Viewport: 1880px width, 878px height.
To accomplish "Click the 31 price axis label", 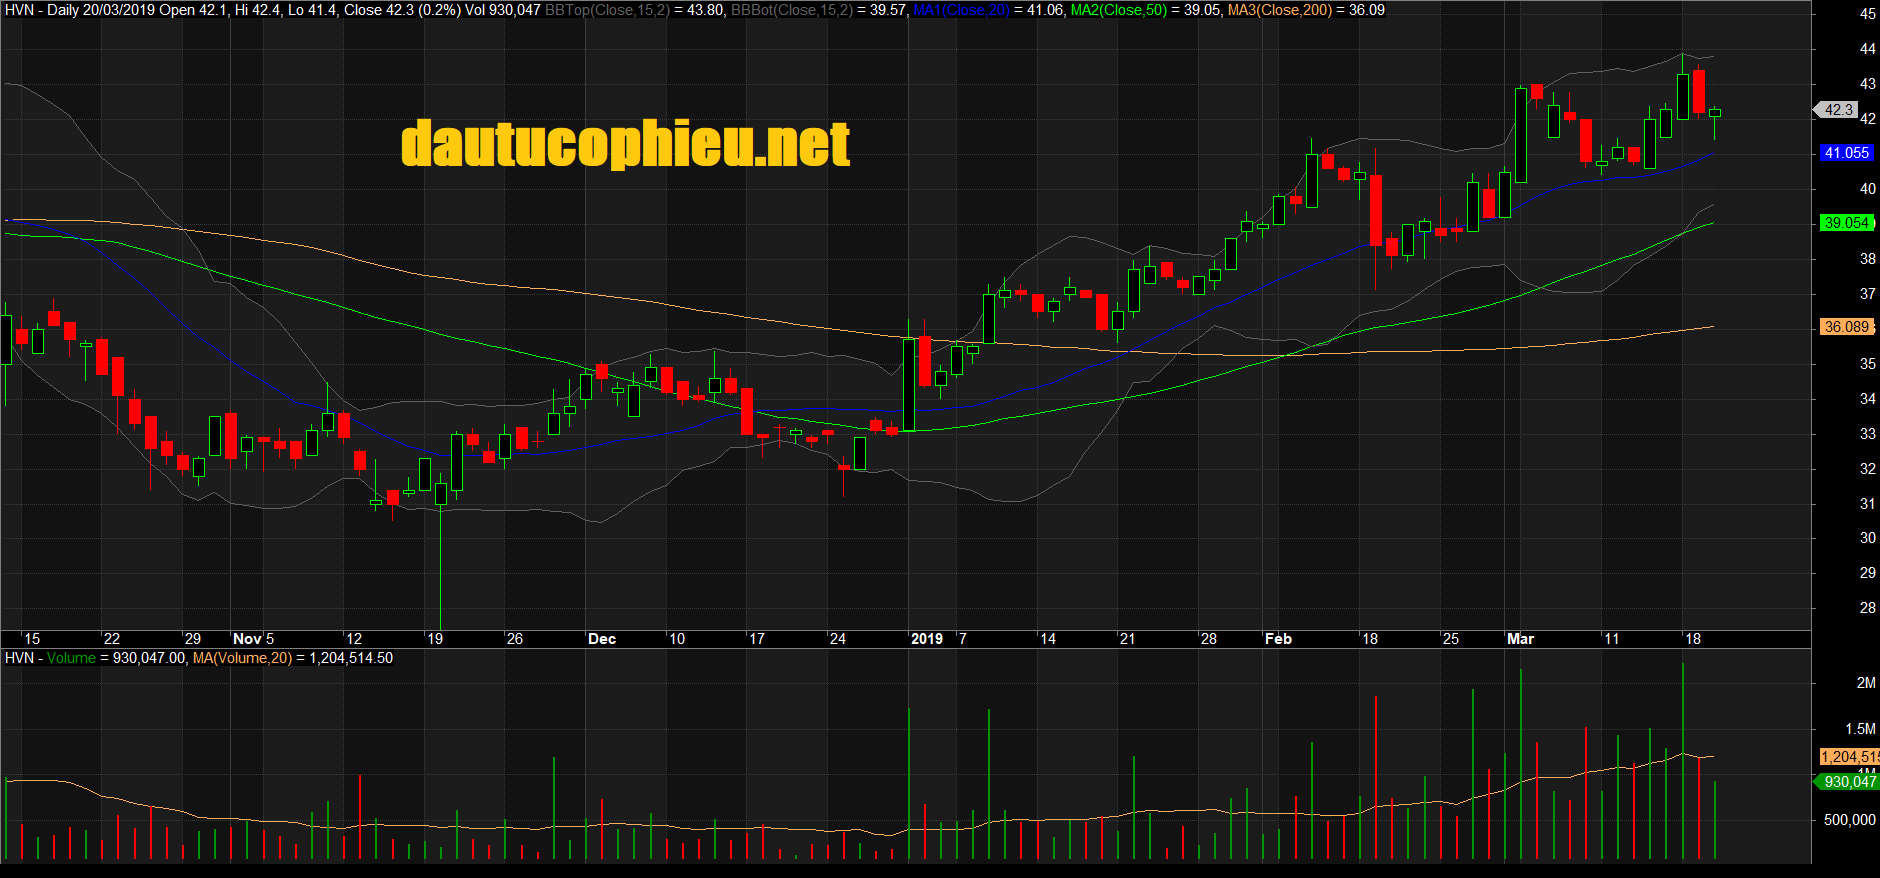I will coord(1867,504).
